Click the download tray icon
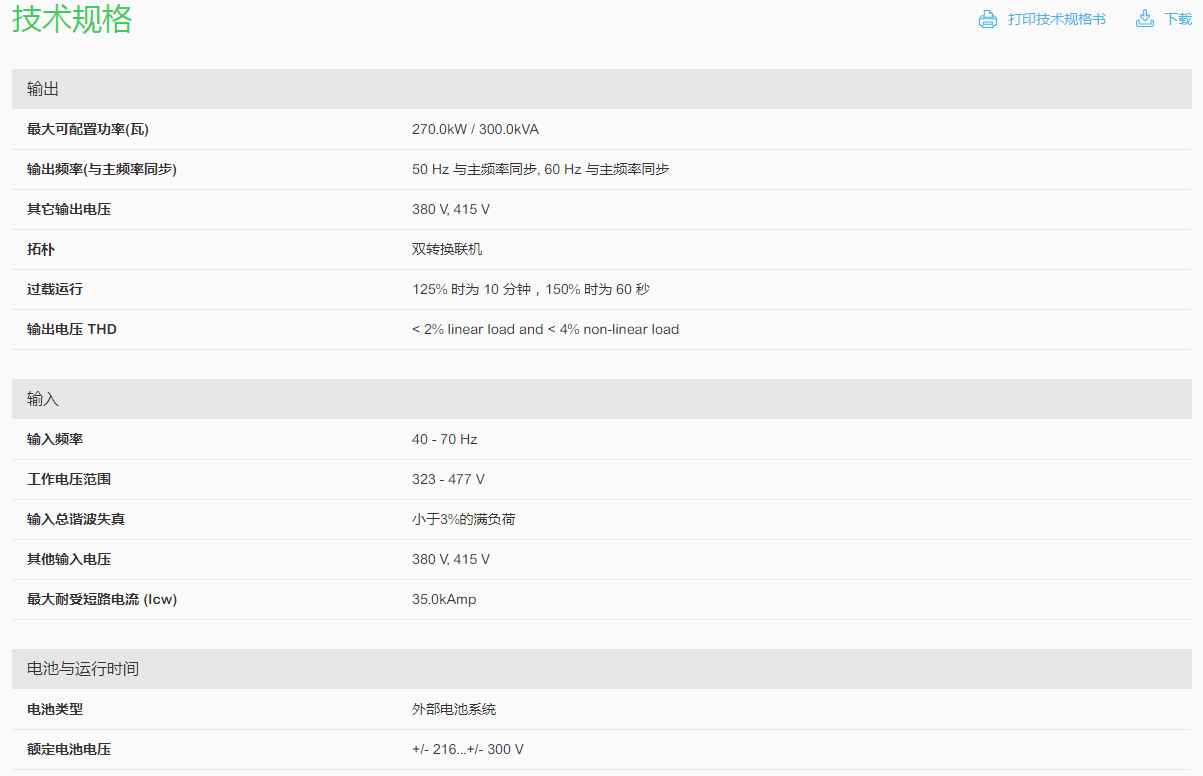The image size is (1203, 776). pos(1145,19)
